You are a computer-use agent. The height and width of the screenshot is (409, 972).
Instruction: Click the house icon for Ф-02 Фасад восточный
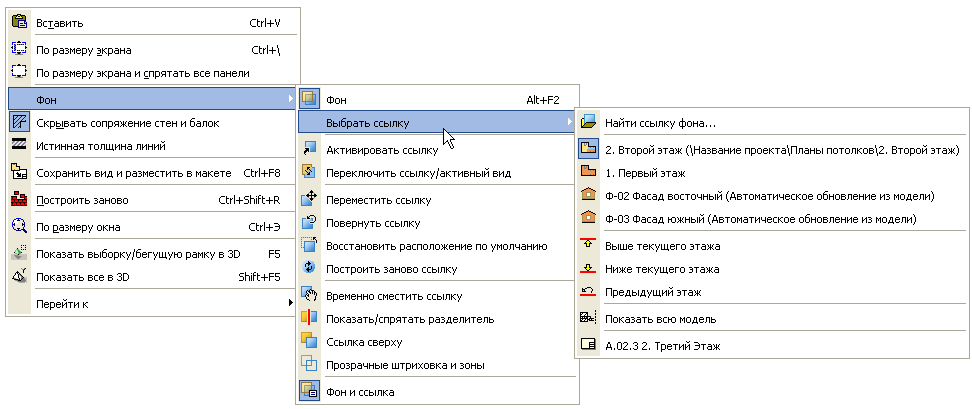[x=588, y=196]
